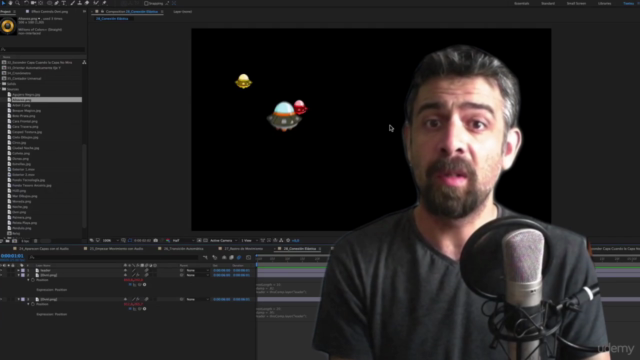Toggle mask and shape path visibility
Viewport: 640px width, 360px height.
[130, 240]
